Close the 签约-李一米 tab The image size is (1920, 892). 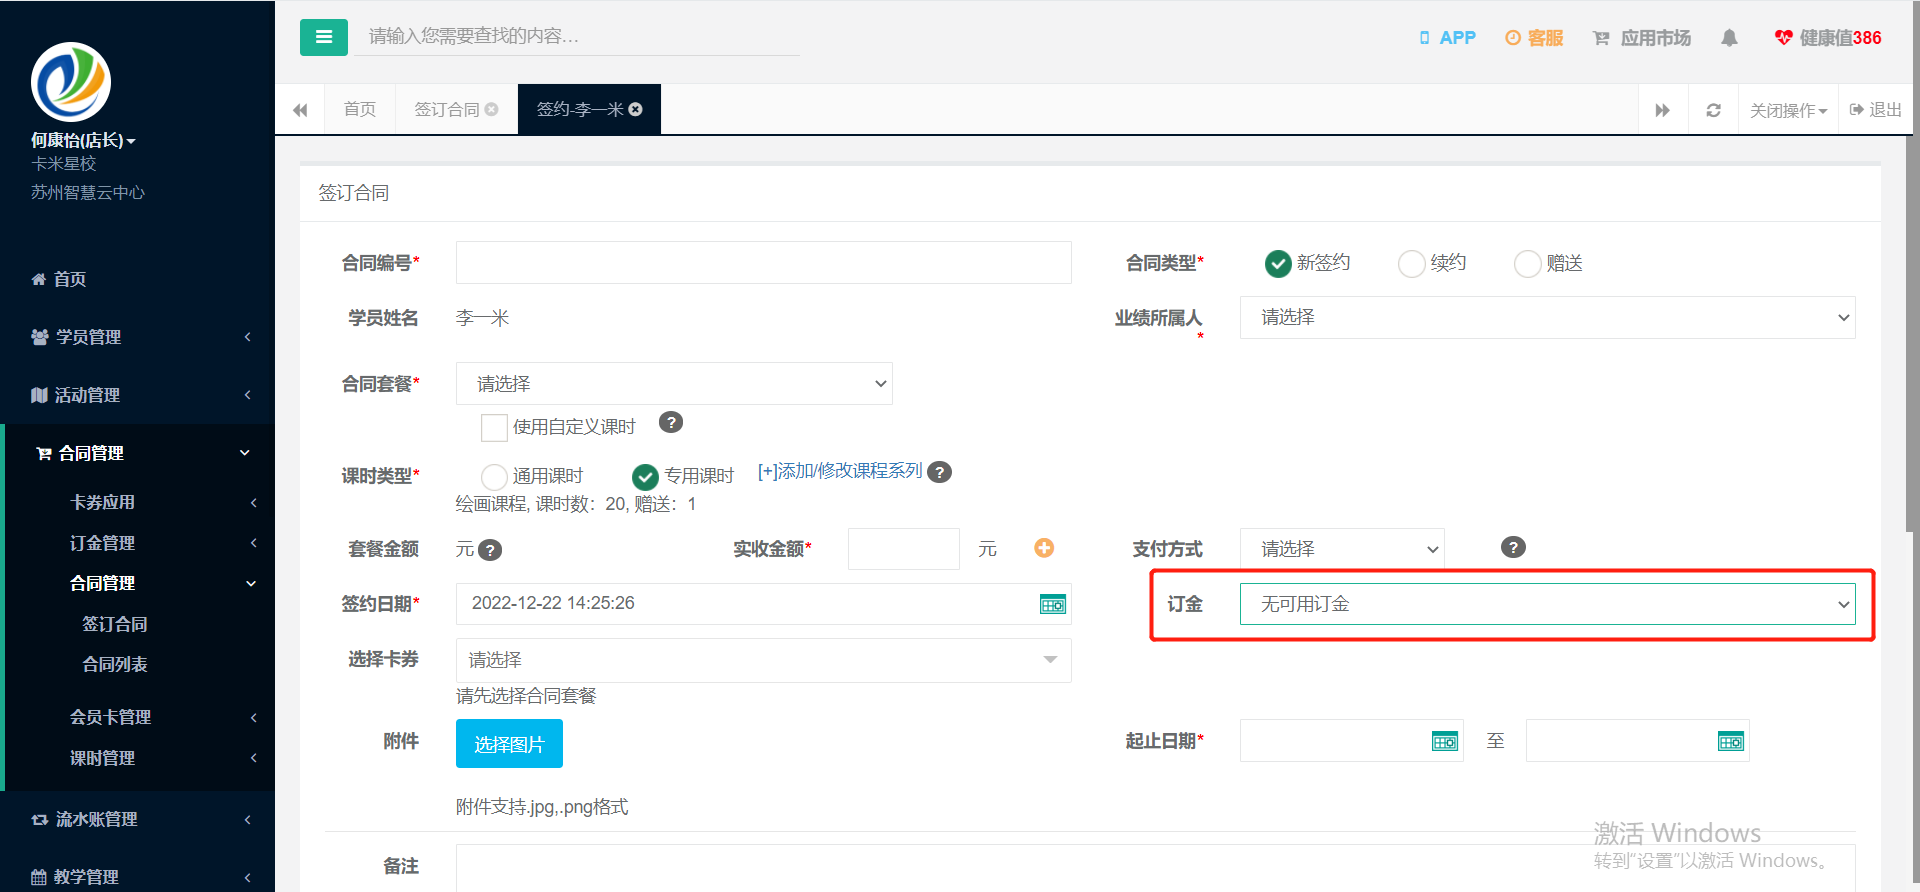point(635,109)
